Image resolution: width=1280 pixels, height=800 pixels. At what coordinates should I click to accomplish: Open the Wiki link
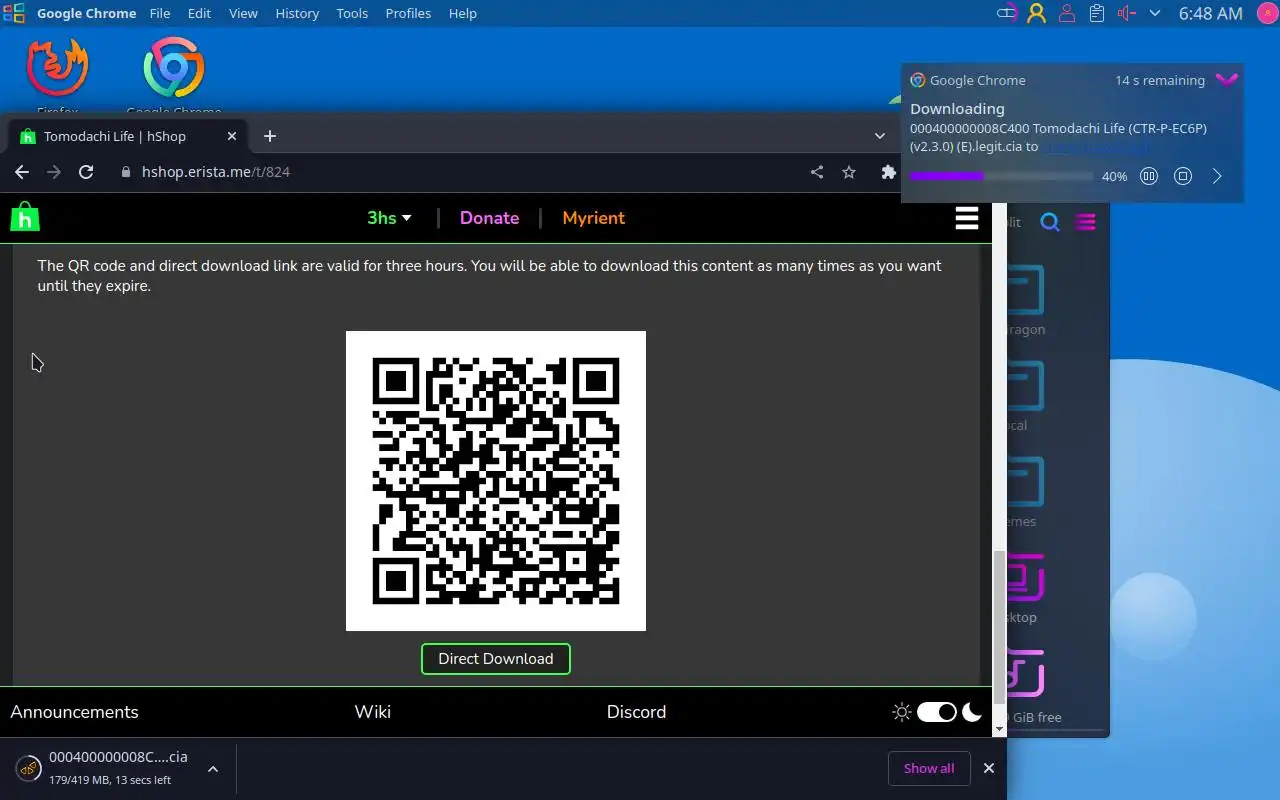click(372, 712)
